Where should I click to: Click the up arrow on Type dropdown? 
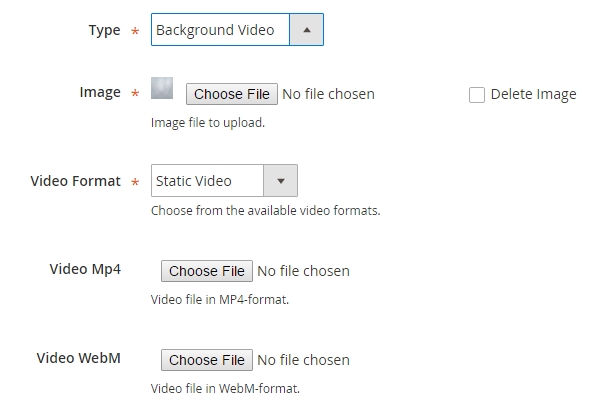click(307, 30)
